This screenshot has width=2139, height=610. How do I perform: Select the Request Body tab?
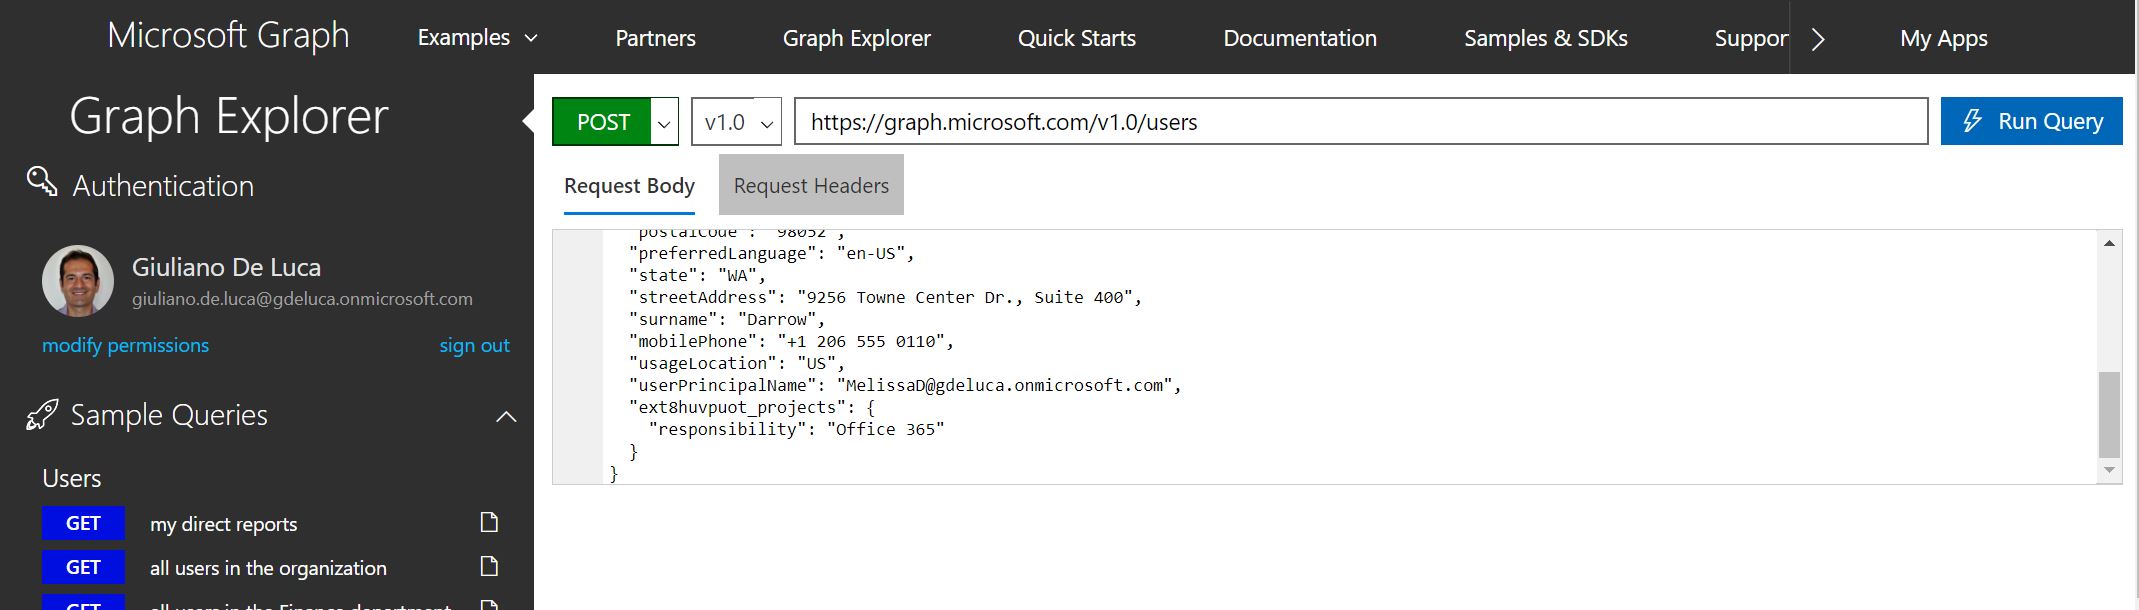[x=629, y=185]
